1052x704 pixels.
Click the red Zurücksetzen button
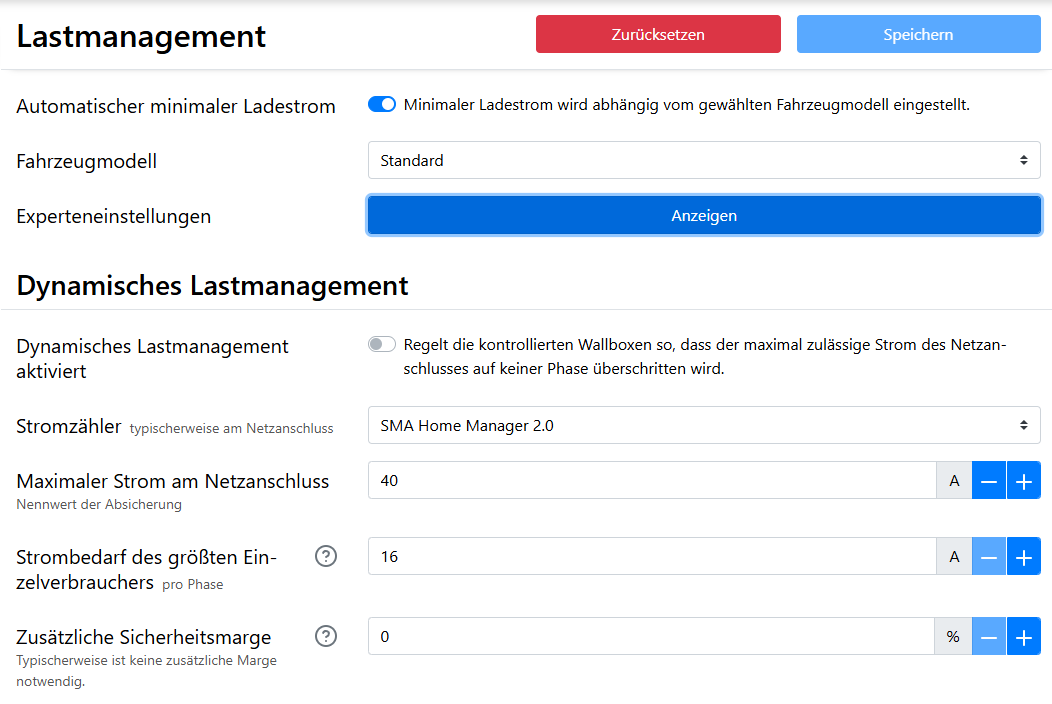[658, 34]
